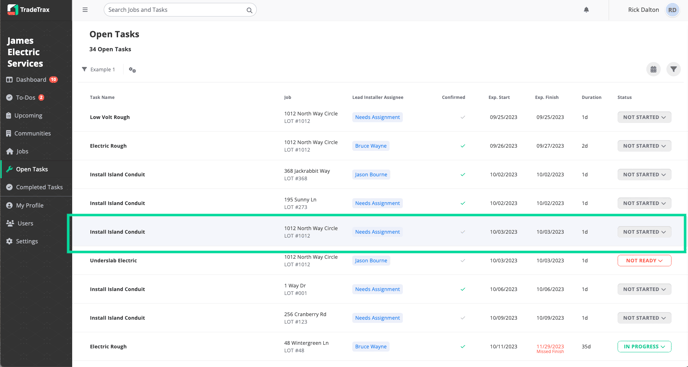Click the saved filter settings gears icon
The width and height of the screenshot is (688, 367).
point(132,69)
